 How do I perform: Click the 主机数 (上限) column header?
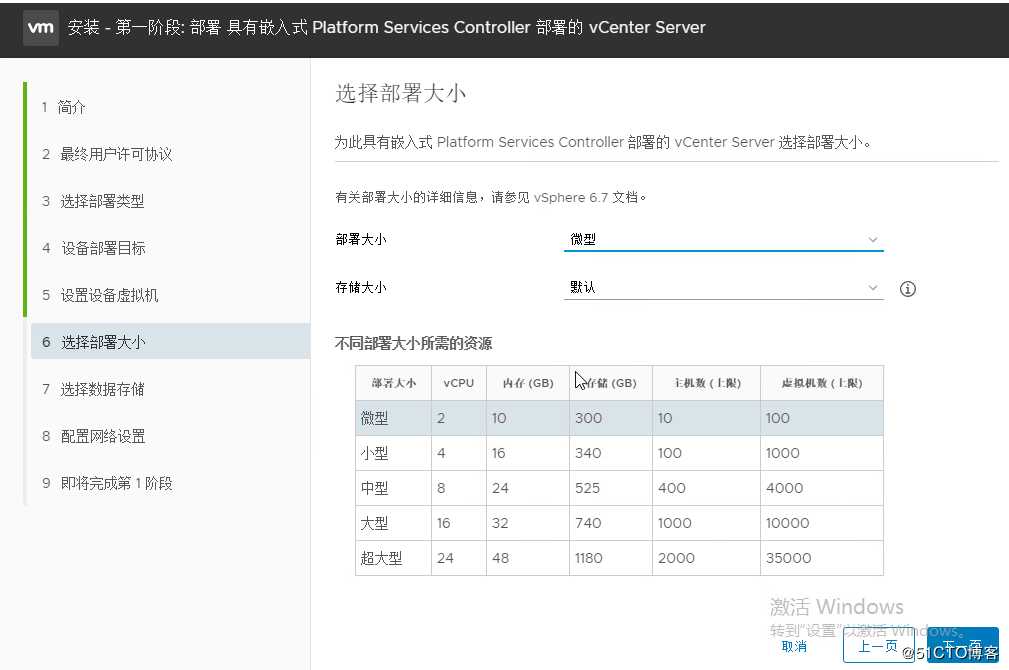tap(707, 383)
